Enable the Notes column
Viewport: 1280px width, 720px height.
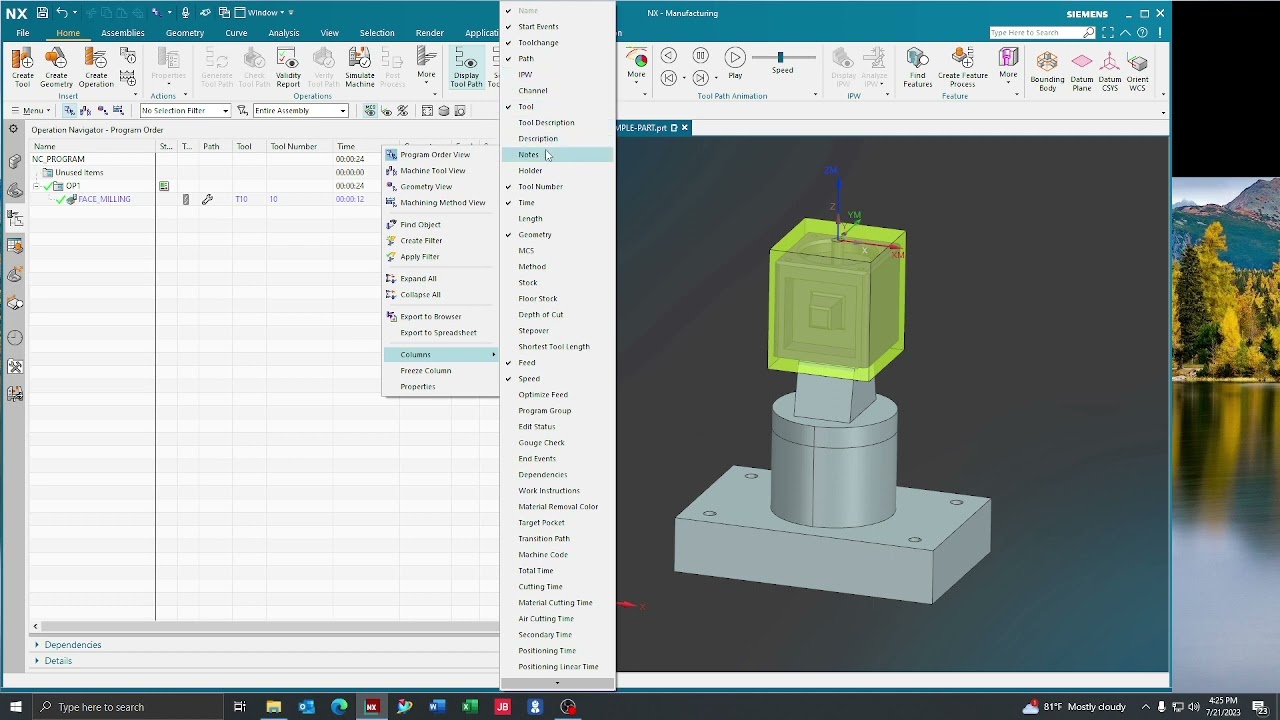coord(557,155)
